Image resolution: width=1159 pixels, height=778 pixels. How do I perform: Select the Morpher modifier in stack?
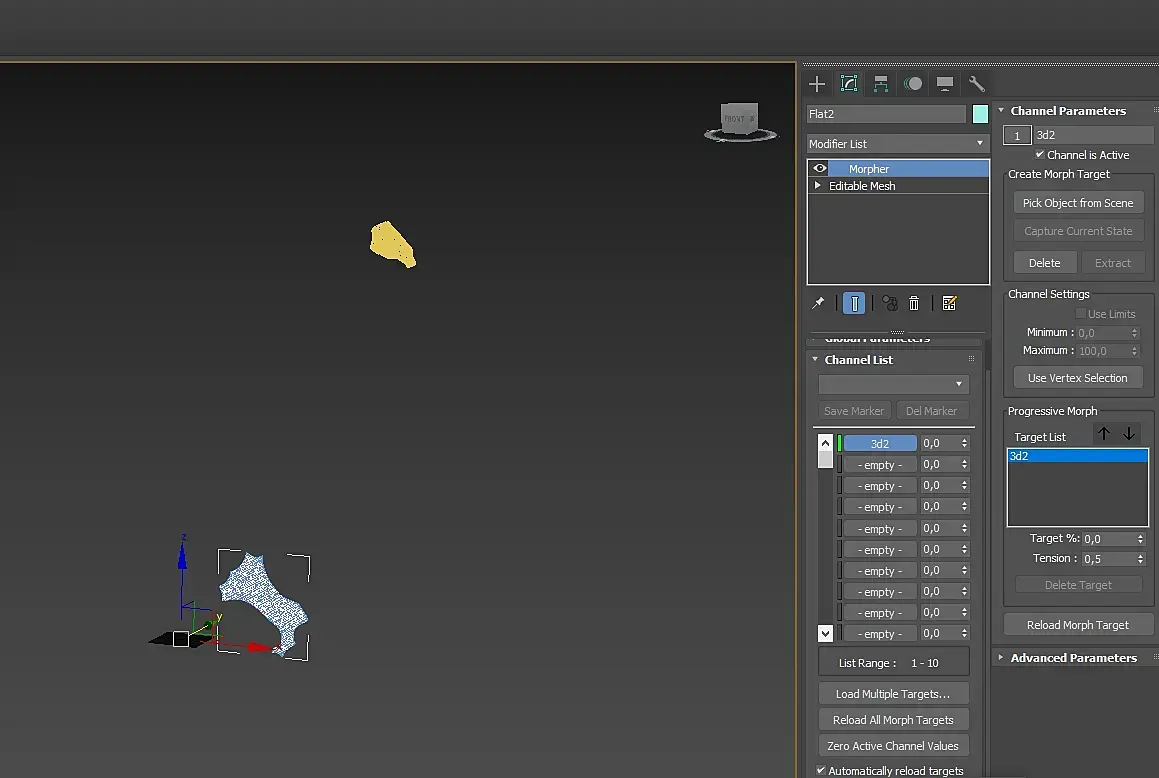click(x=897, y=168)
